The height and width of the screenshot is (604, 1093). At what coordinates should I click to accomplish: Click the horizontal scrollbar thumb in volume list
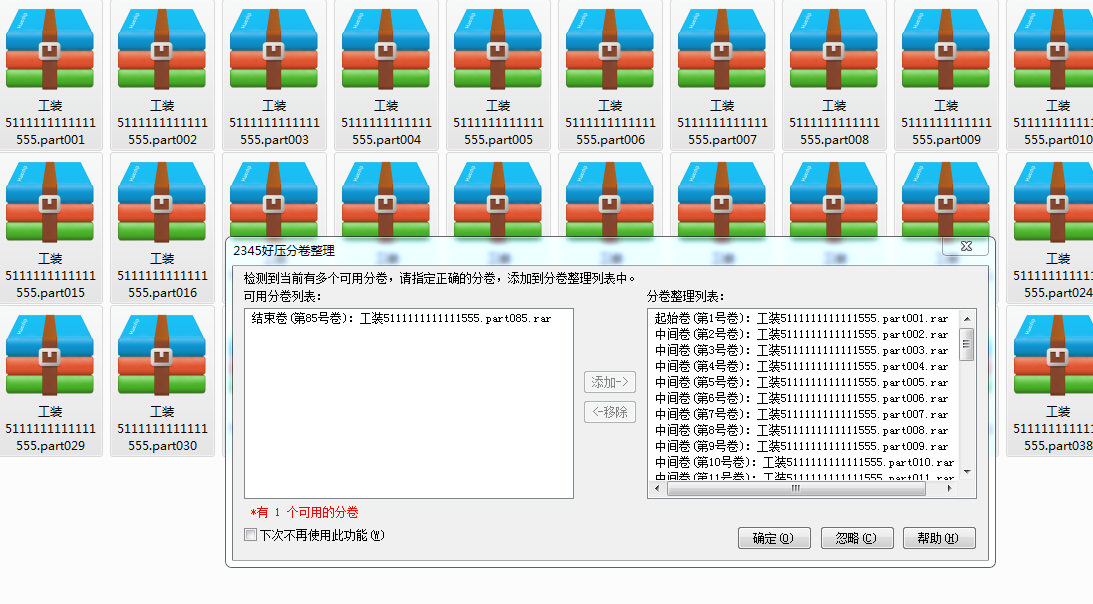(x=796, y=489)
